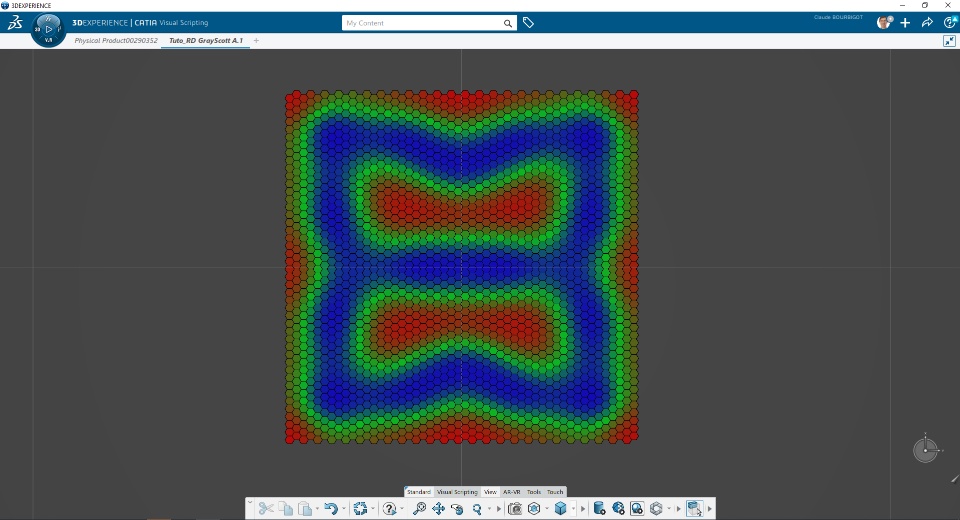Click the hexagon view mode icon
This screenshot has width=960, height=520.
point(534,508)
